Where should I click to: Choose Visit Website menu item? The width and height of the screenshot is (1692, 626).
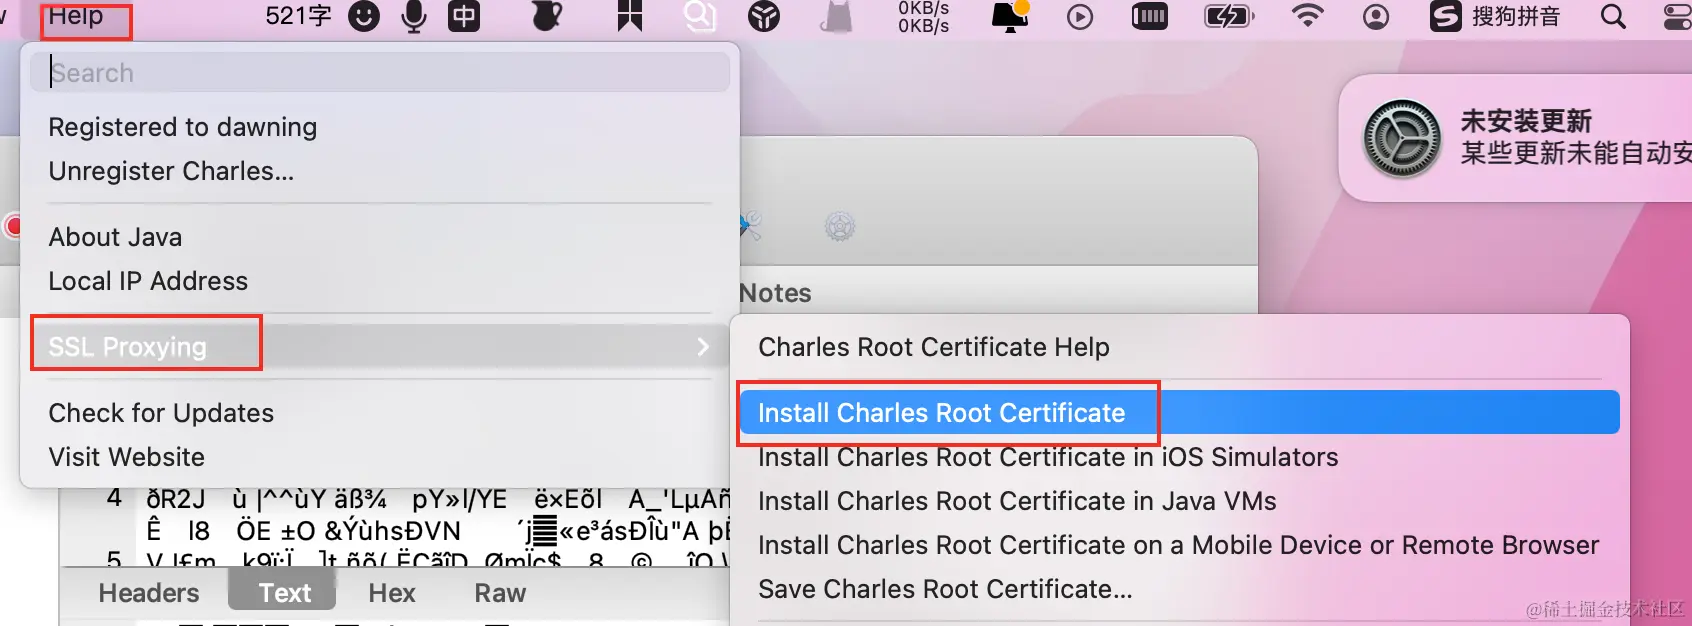click(x=127, y=457)
